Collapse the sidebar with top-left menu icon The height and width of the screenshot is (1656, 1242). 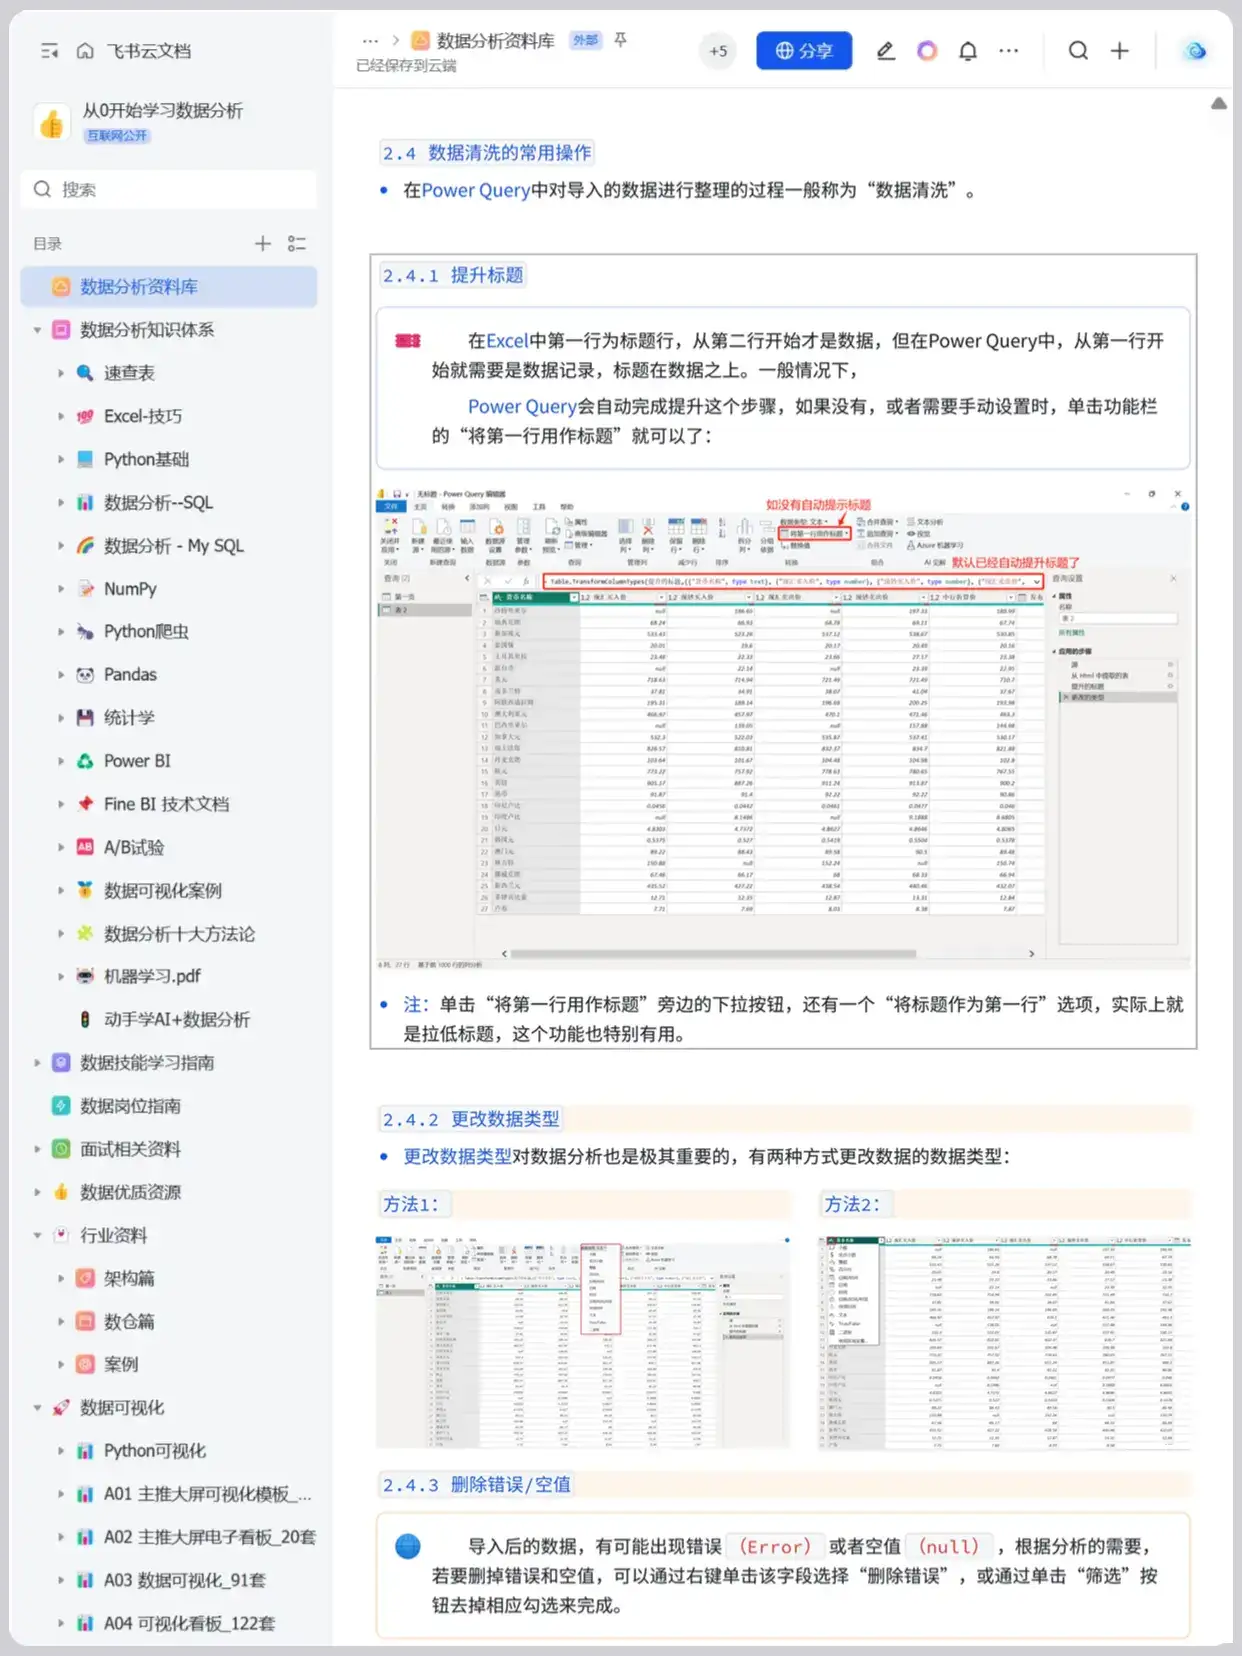tap(49, 51)
